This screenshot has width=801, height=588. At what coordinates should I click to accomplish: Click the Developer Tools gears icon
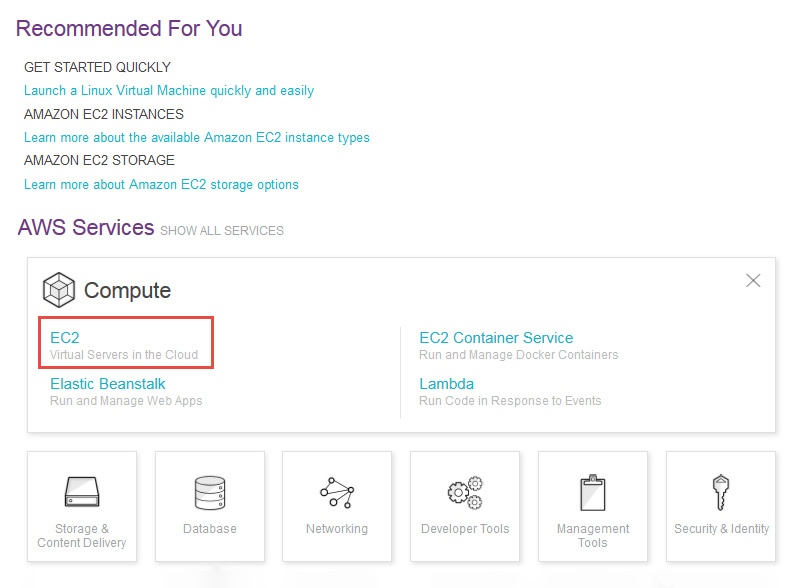click(x=465, y=492)
